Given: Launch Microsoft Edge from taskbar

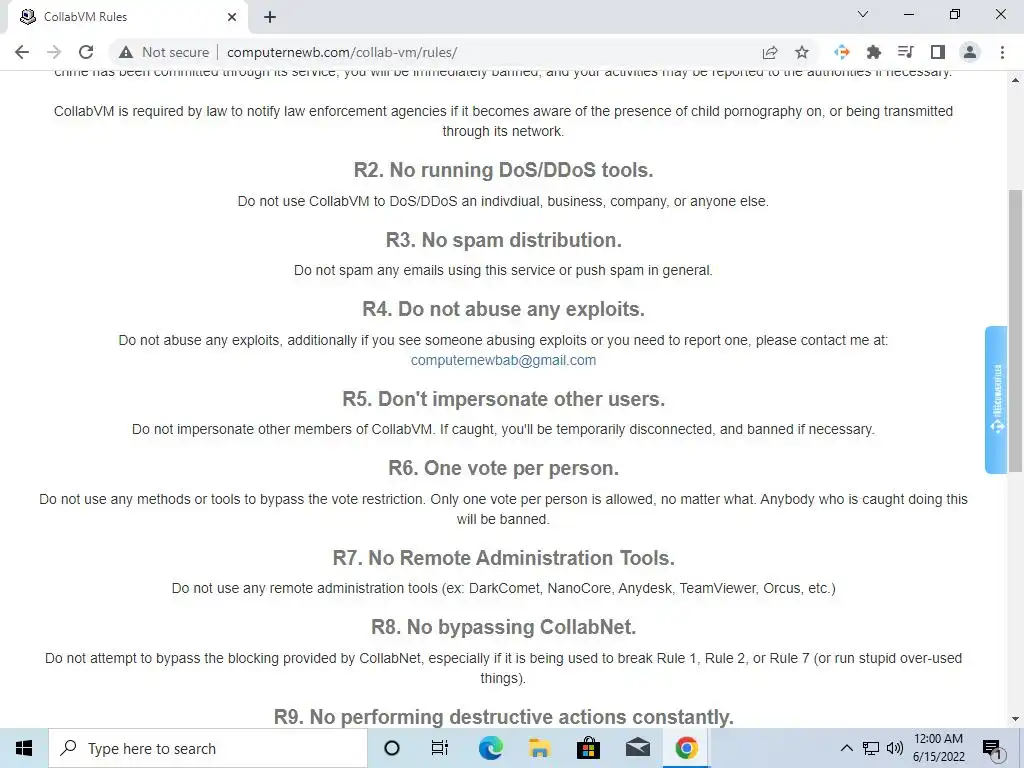Looking at the screenshot, I should [x=490, y=748].
